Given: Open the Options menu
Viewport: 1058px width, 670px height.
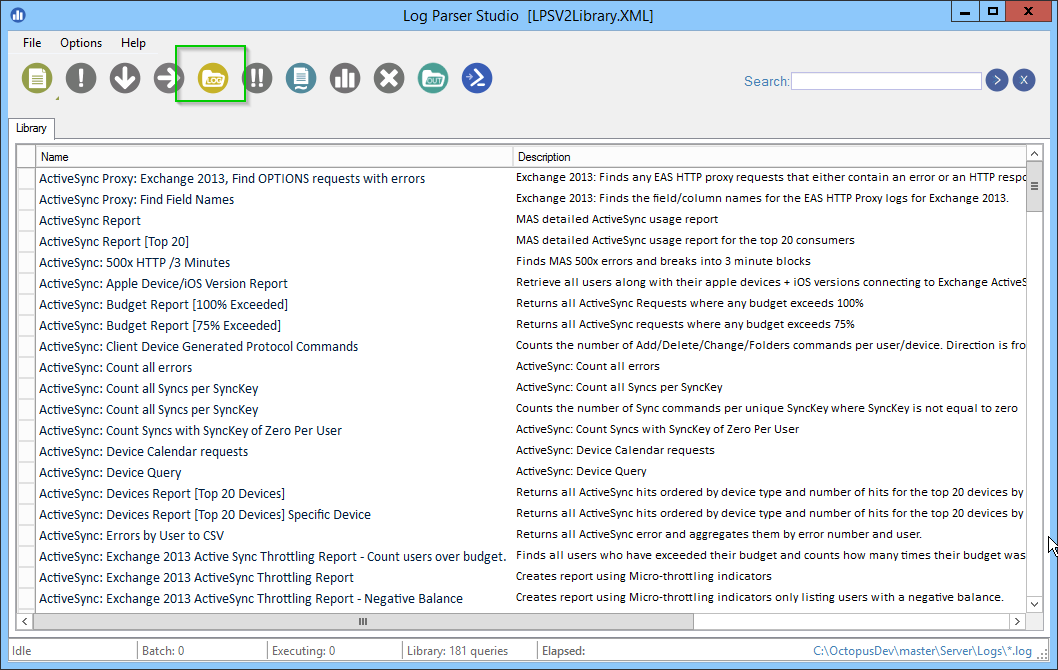Looking at the screenshot, I should [x=81, y=43].
